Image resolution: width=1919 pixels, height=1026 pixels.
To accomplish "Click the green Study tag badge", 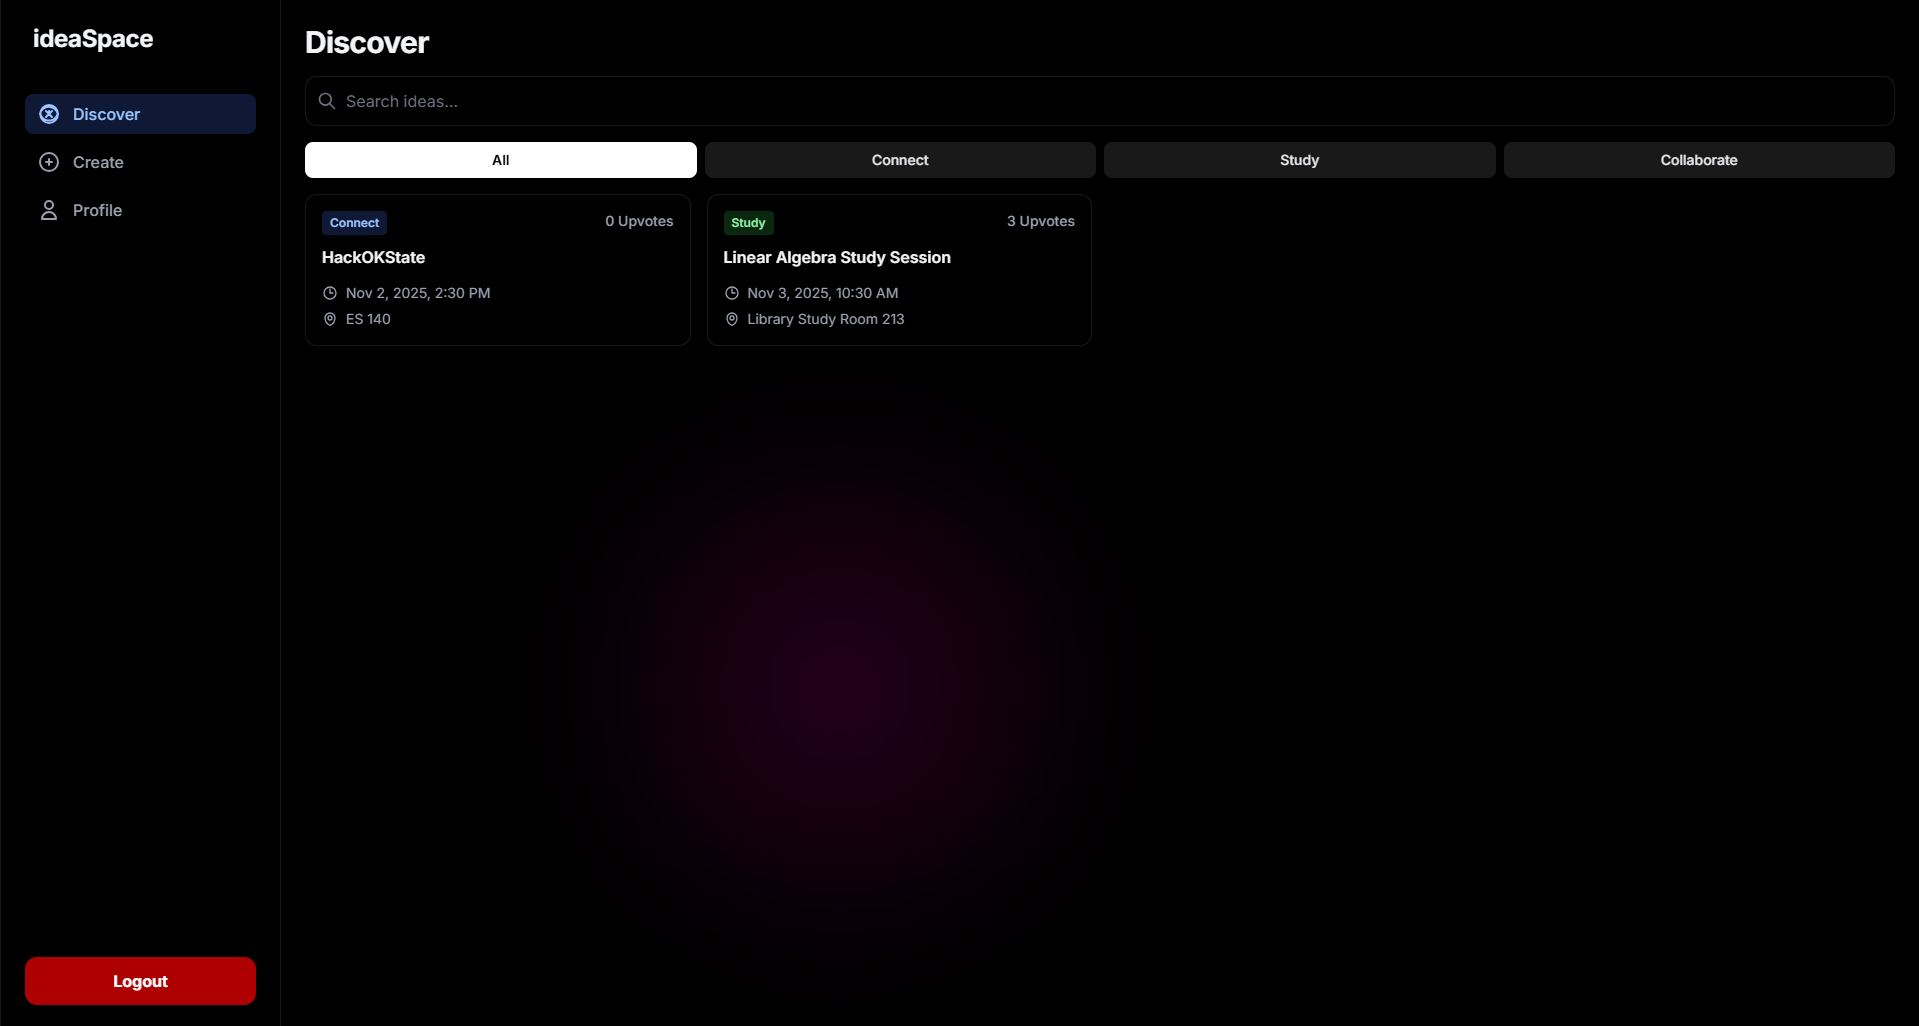I will 748,223.
